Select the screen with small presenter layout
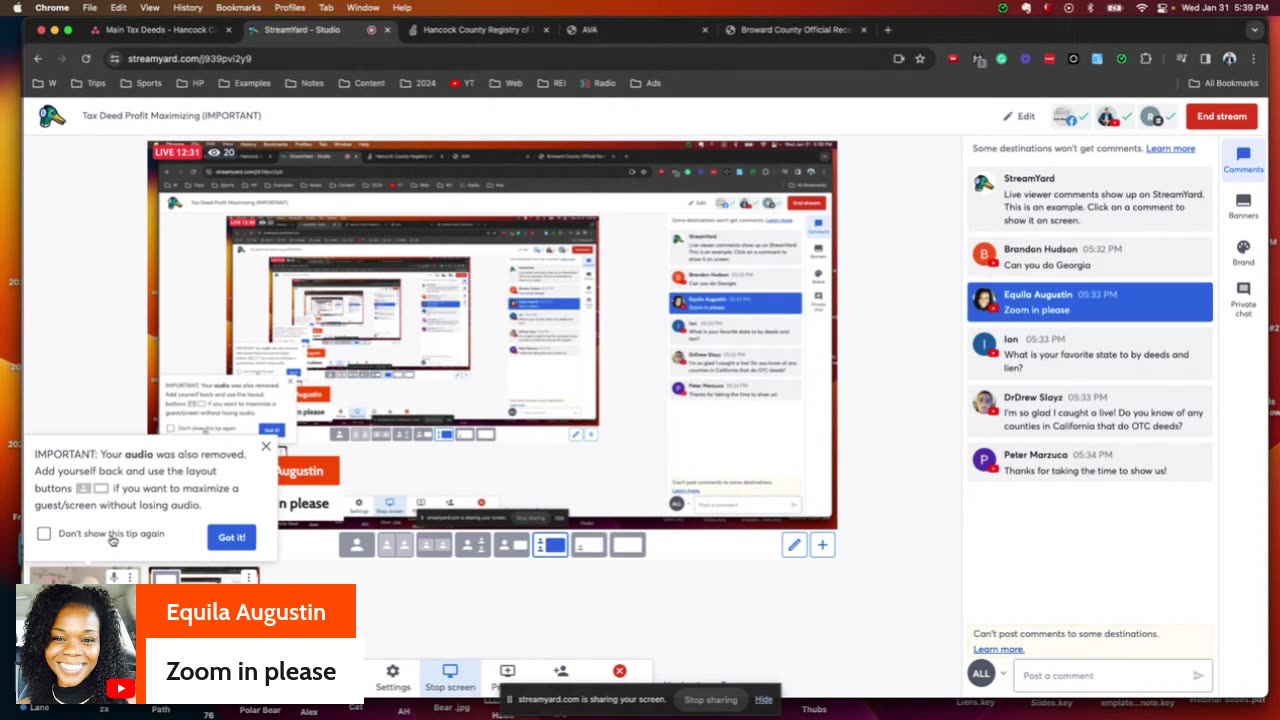Image resolution: width=1280 pixels, height=720 pixels. (x=589, y=545)
